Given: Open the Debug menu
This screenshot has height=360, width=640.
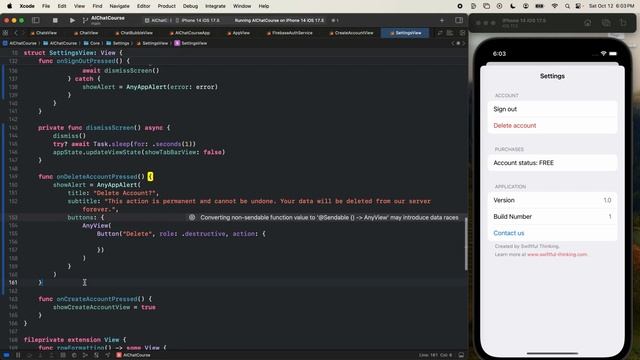Looking at the screenshot, I should click(x=190, y=6).
